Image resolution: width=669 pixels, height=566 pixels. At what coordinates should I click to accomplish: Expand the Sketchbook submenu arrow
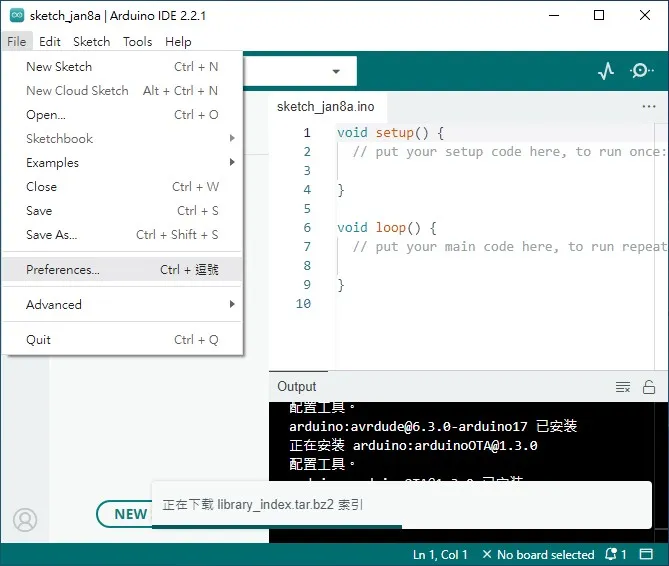(232, 138)
